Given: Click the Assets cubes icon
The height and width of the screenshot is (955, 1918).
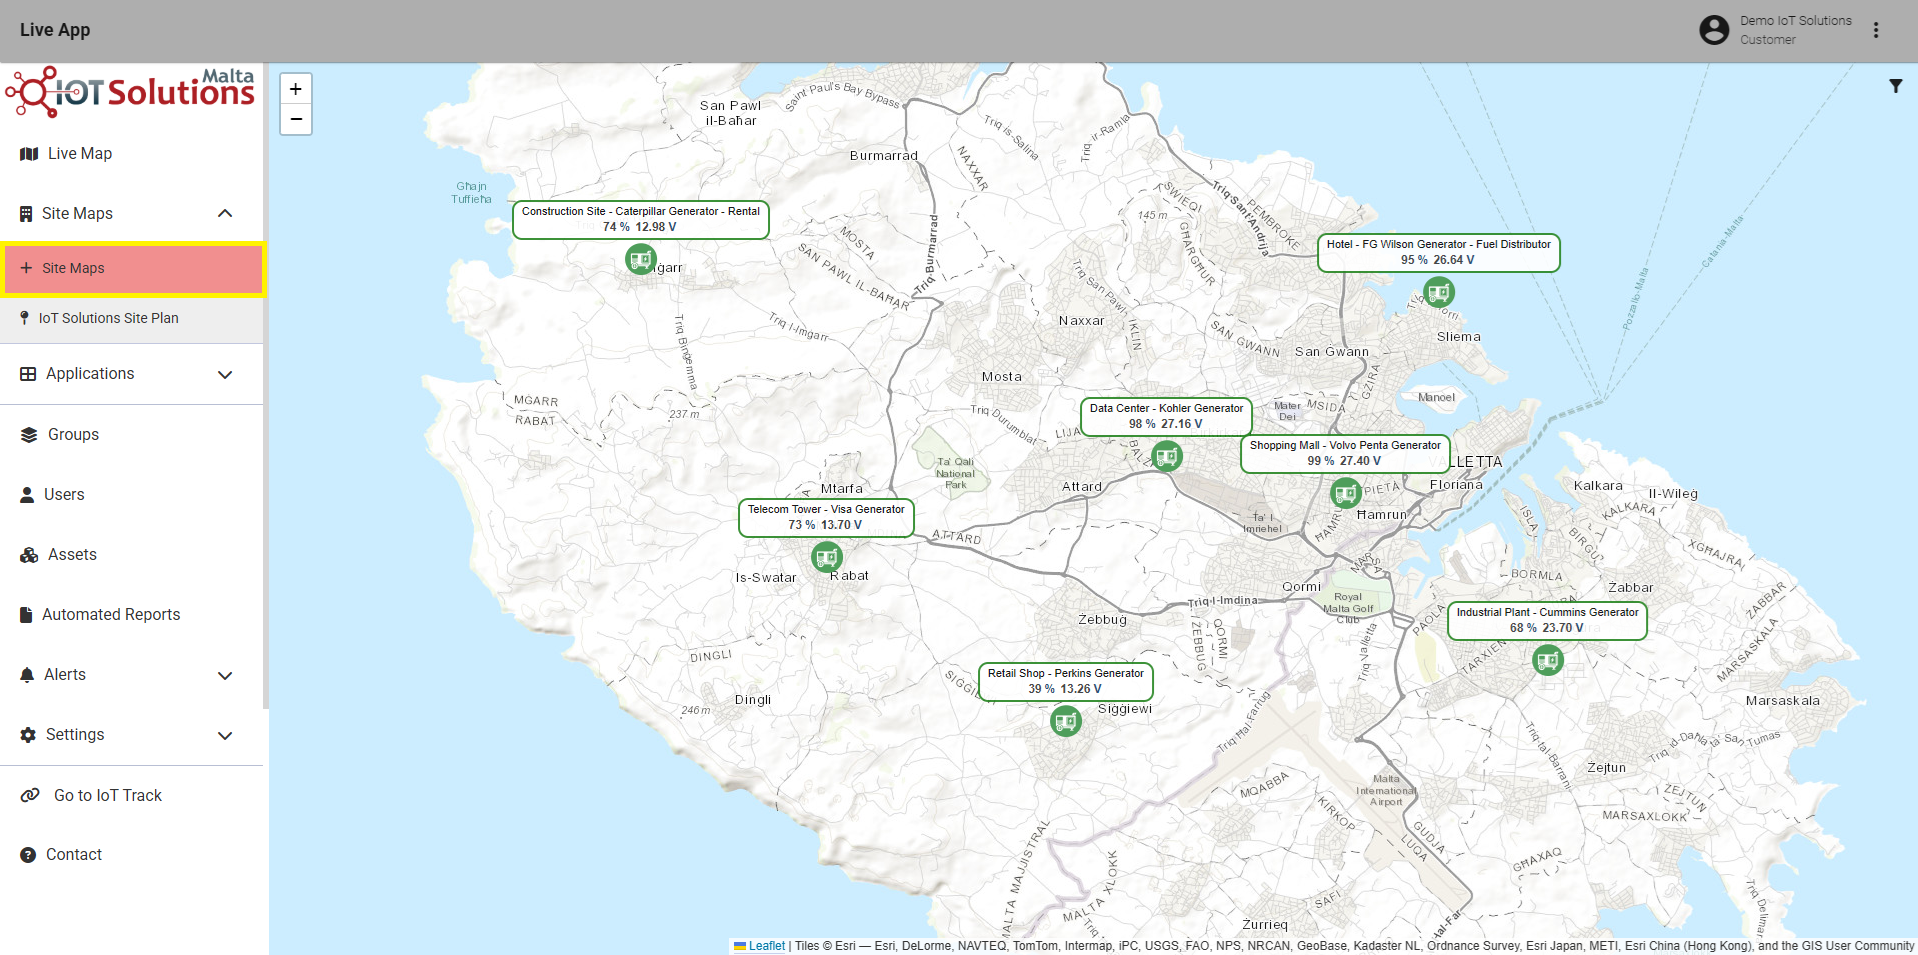Looking at the screenshot, I should (x=29, y=555).
